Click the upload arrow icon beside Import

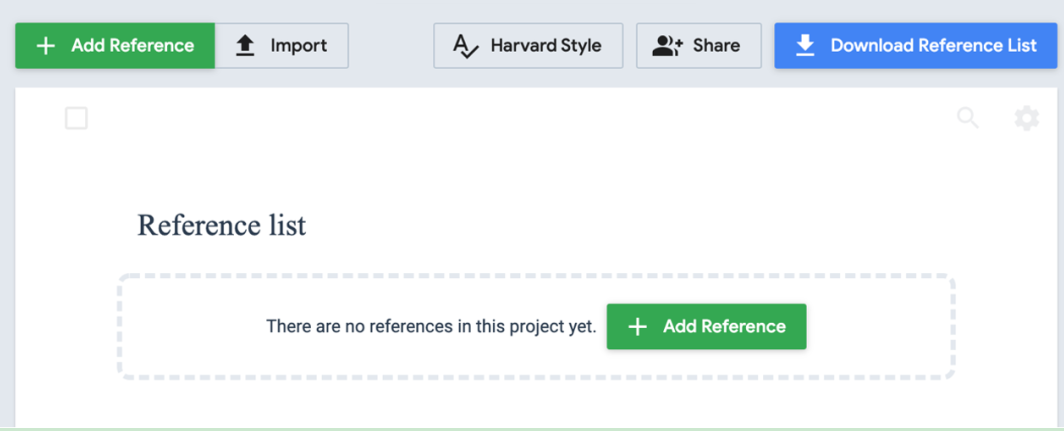tap(245, 46)
